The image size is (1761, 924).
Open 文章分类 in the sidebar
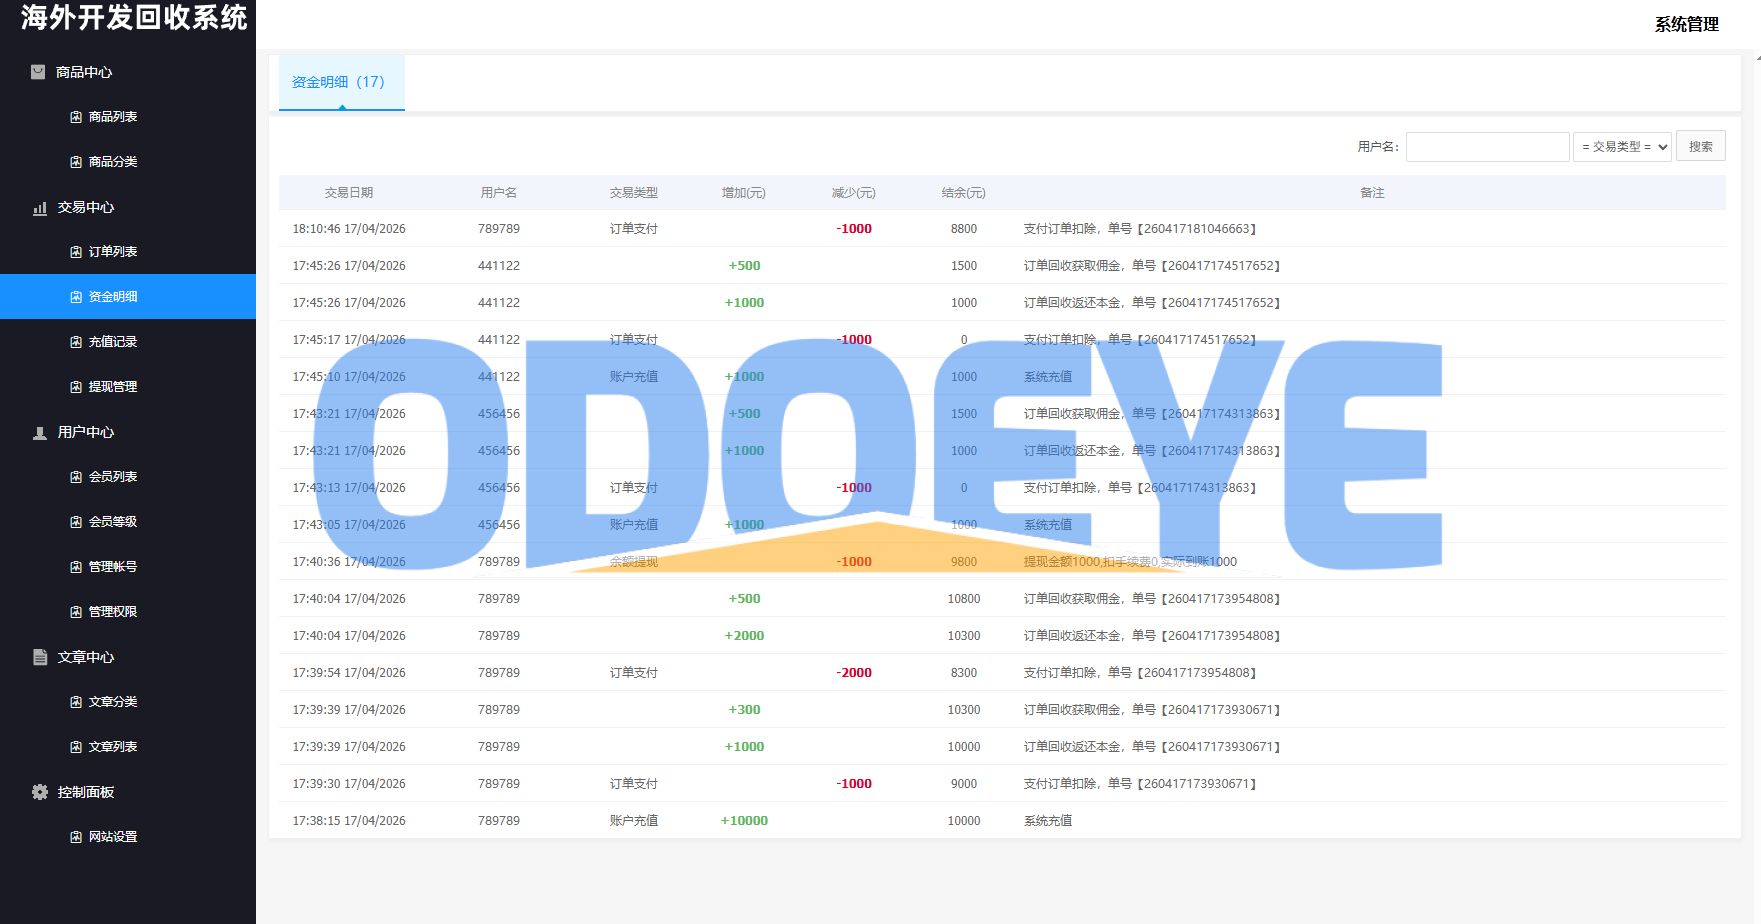tap(113, 702)
